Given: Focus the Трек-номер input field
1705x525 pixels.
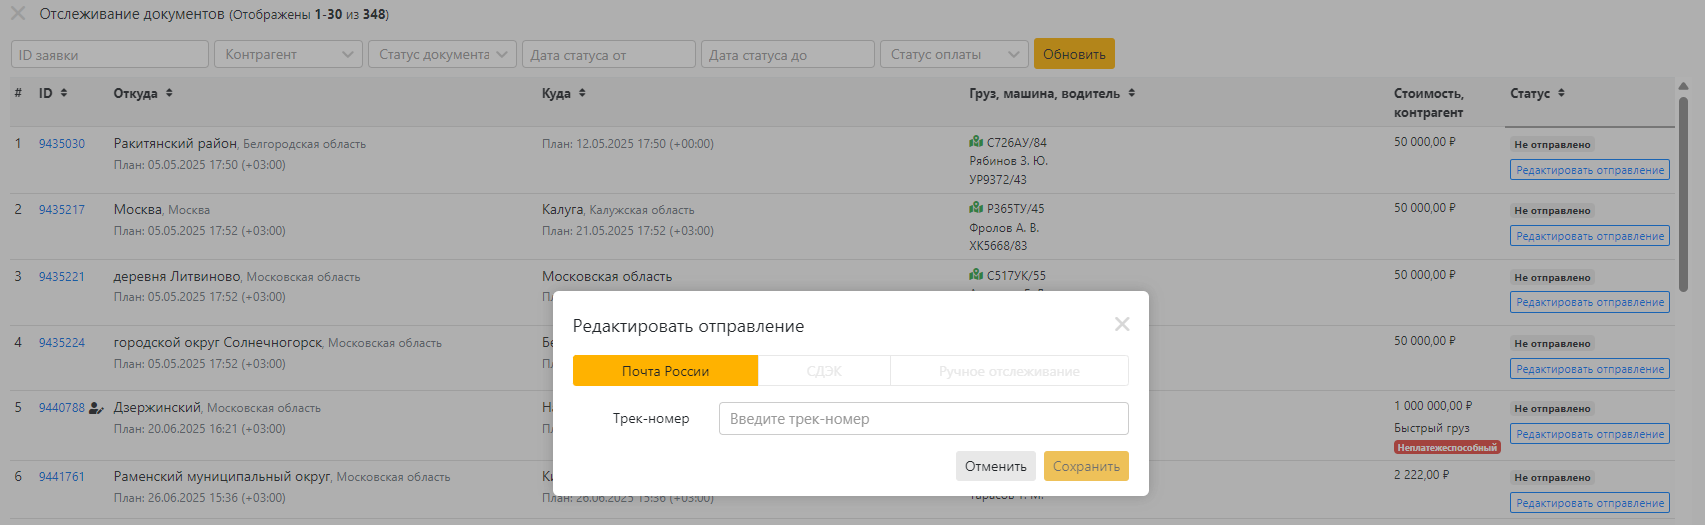Looking at the screenshot, I should coord(924,419).
